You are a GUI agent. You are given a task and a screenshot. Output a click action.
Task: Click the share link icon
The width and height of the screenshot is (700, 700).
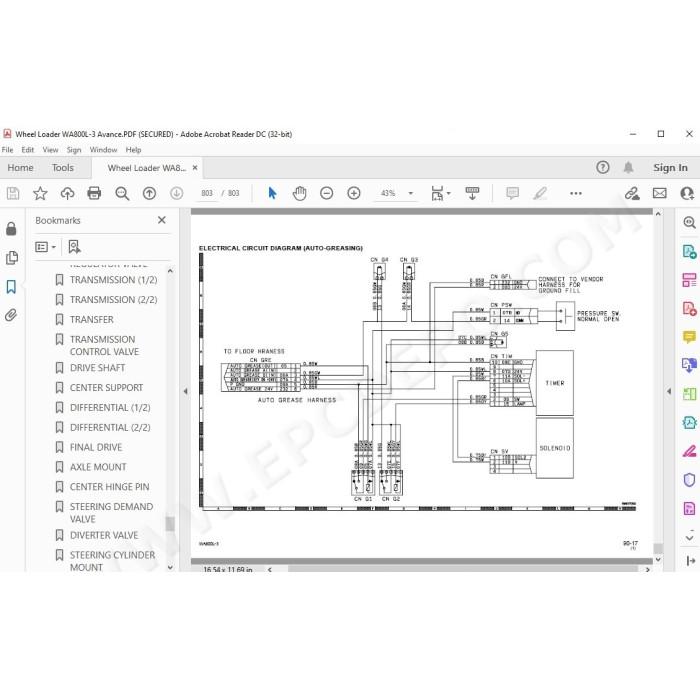point(632,193)
